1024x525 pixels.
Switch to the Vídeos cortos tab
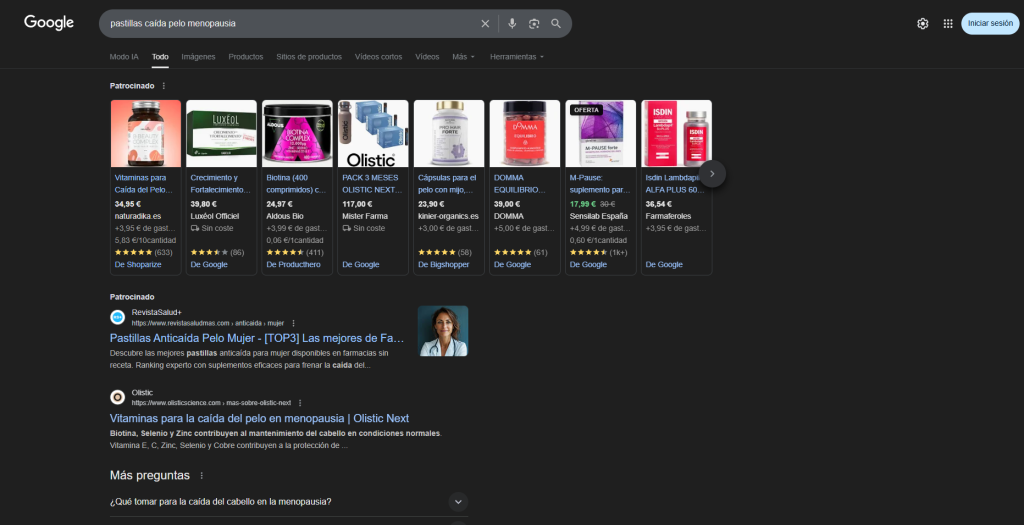[378, 57]
